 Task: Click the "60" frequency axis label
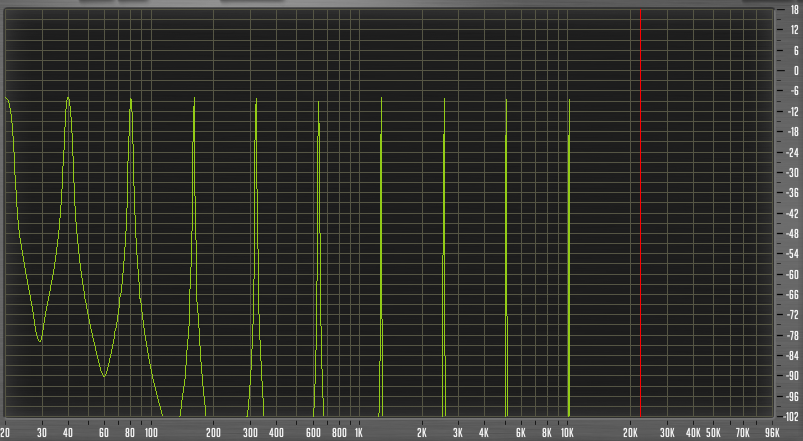click(104, 433)
